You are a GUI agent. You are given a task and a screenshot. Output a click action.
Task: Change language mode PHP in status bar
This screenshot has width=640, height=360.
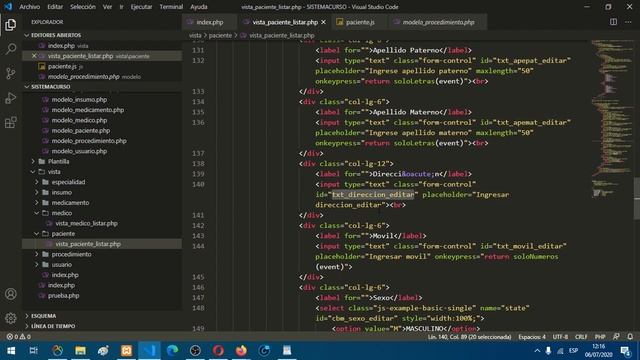click(600, 337)
